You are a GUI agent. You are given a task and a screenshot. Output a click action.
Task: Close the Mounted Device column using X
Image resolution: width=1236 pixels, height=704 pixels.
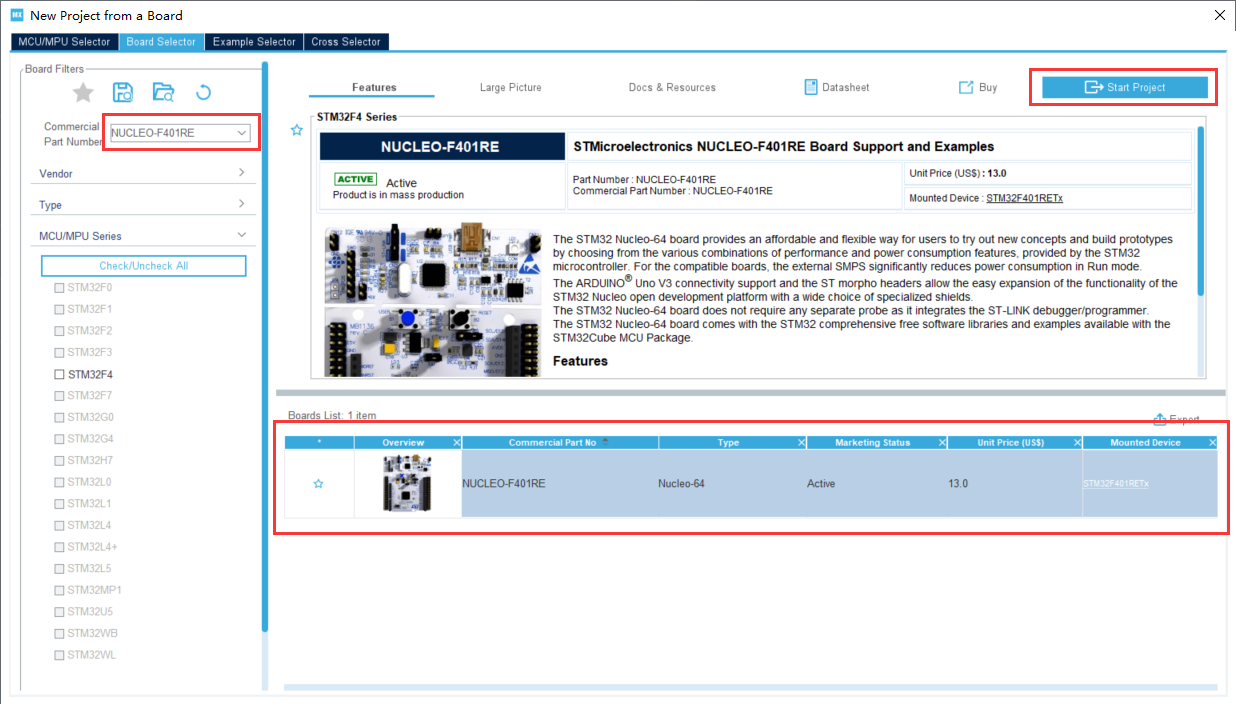[x=1213, y=442]
